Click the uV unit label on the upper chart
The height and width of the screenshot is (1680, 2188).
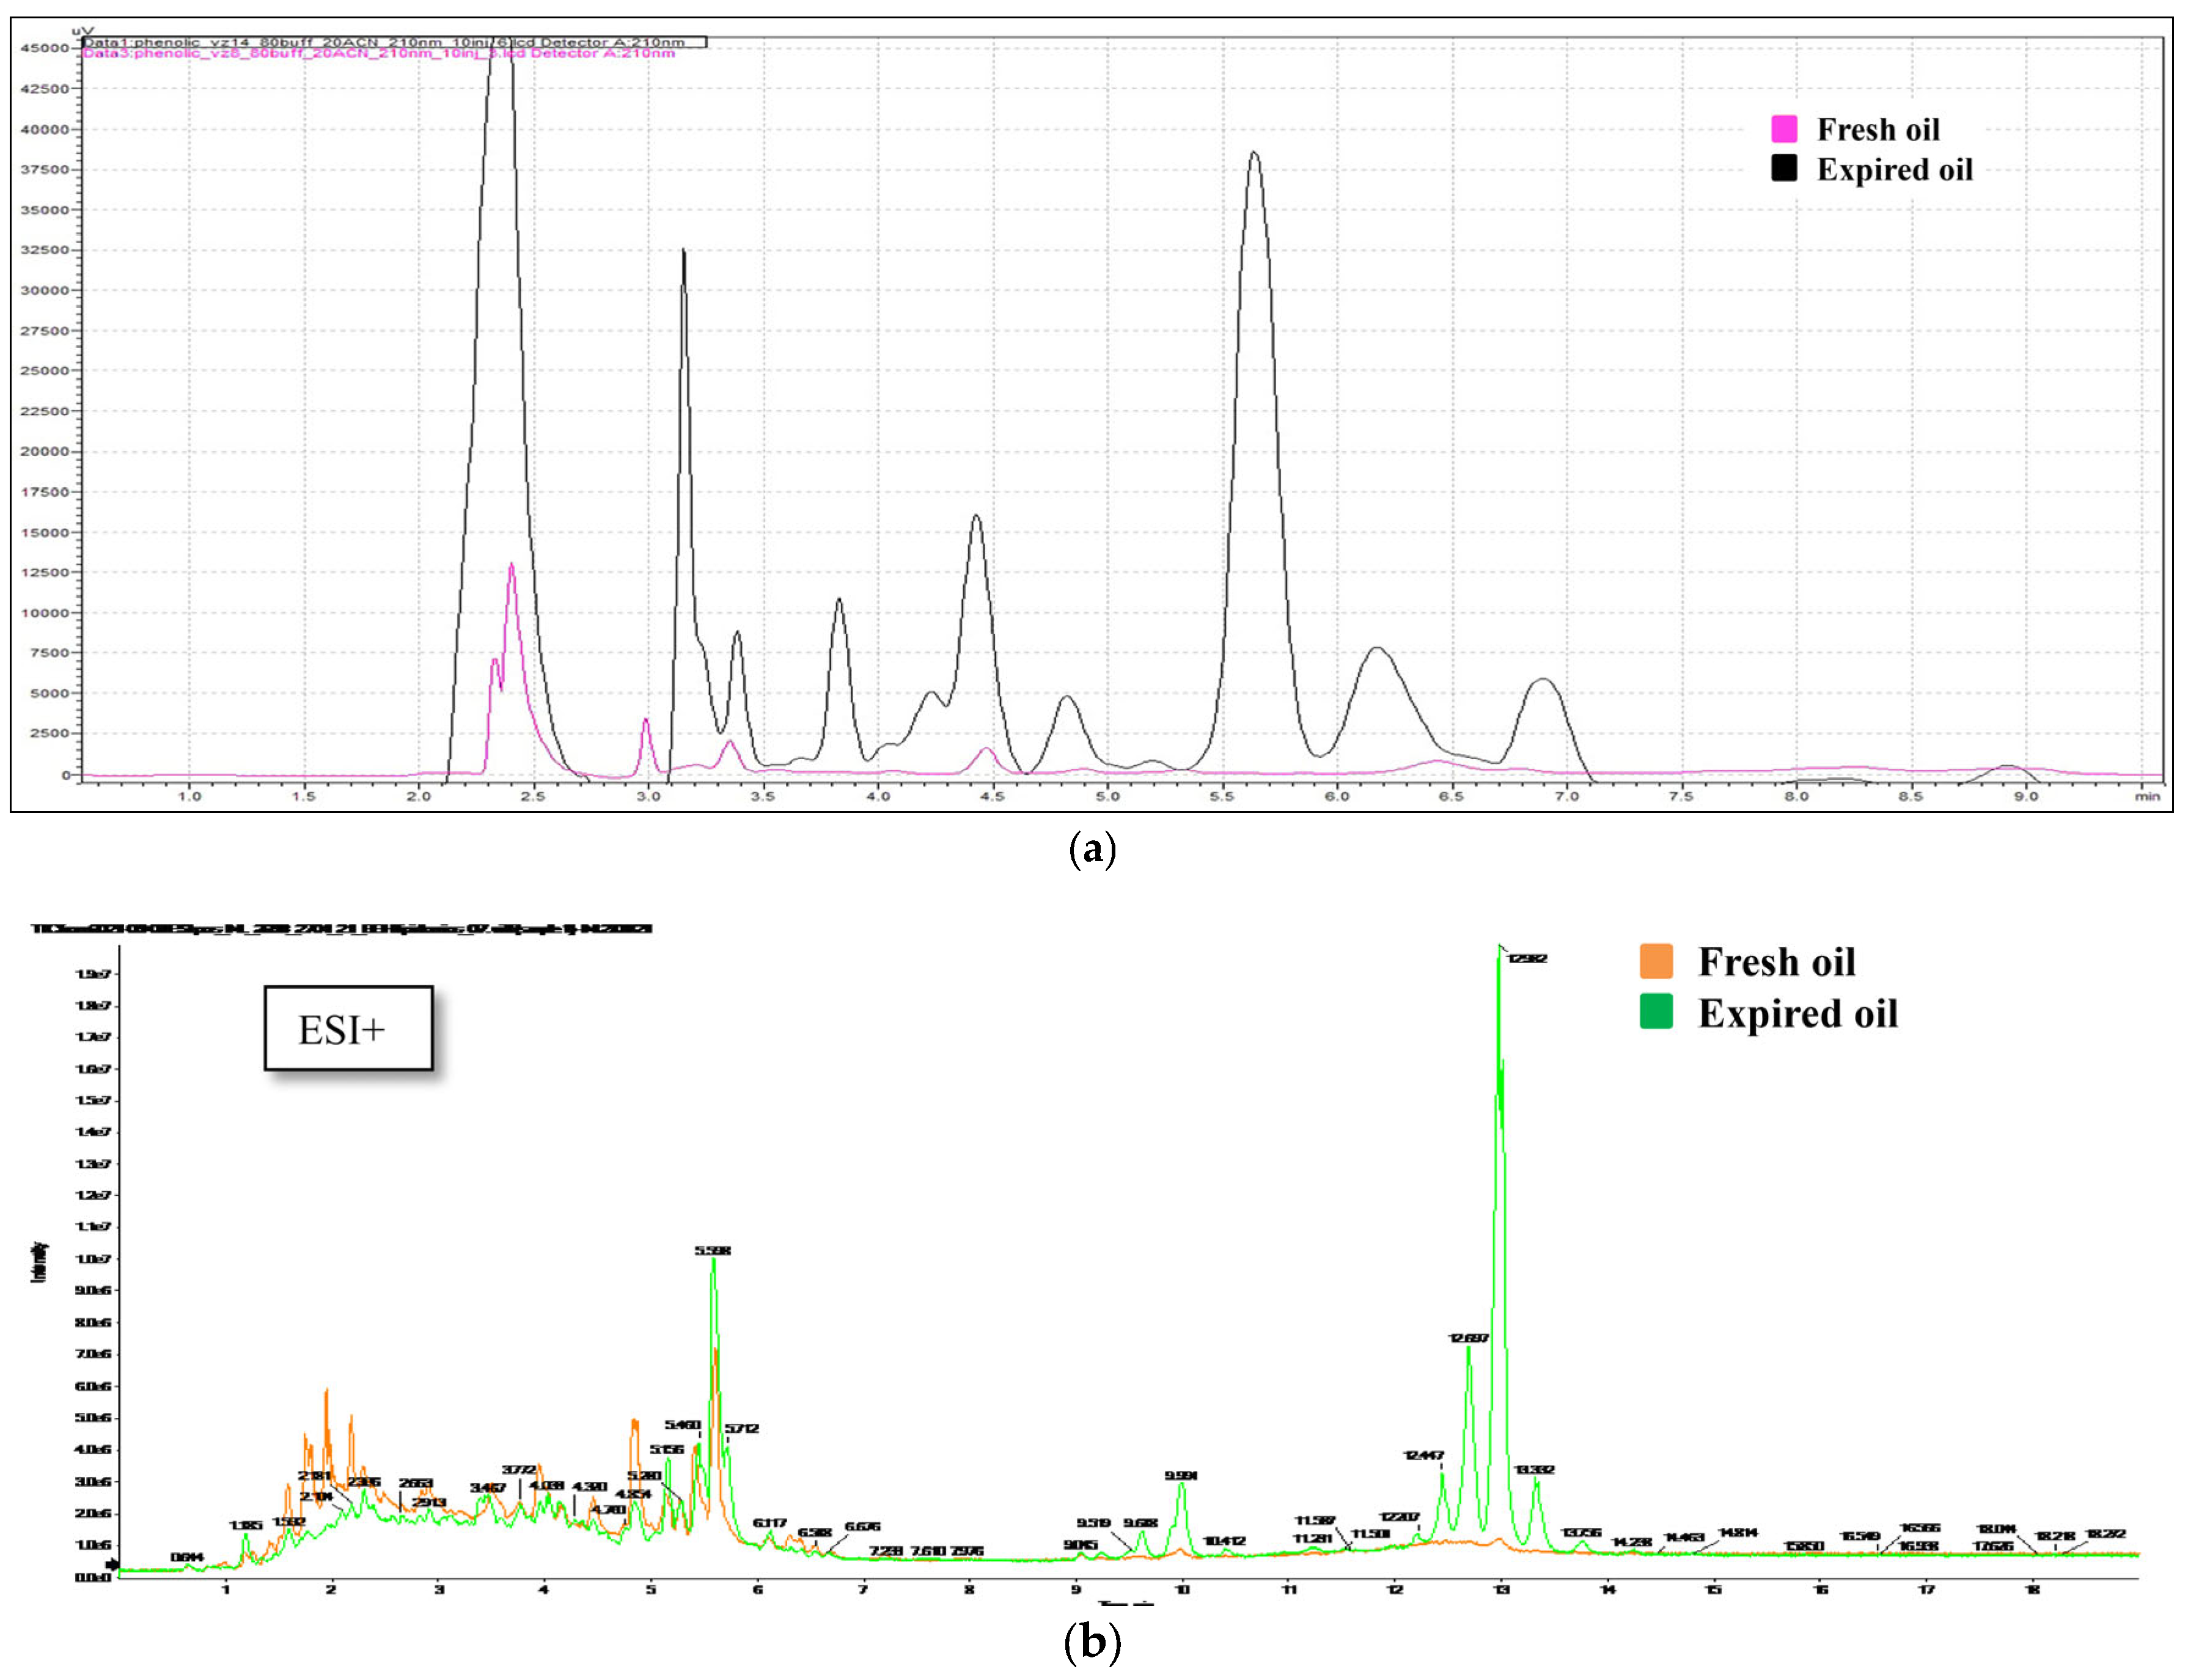pyautogui.click(x=82, y=31)
